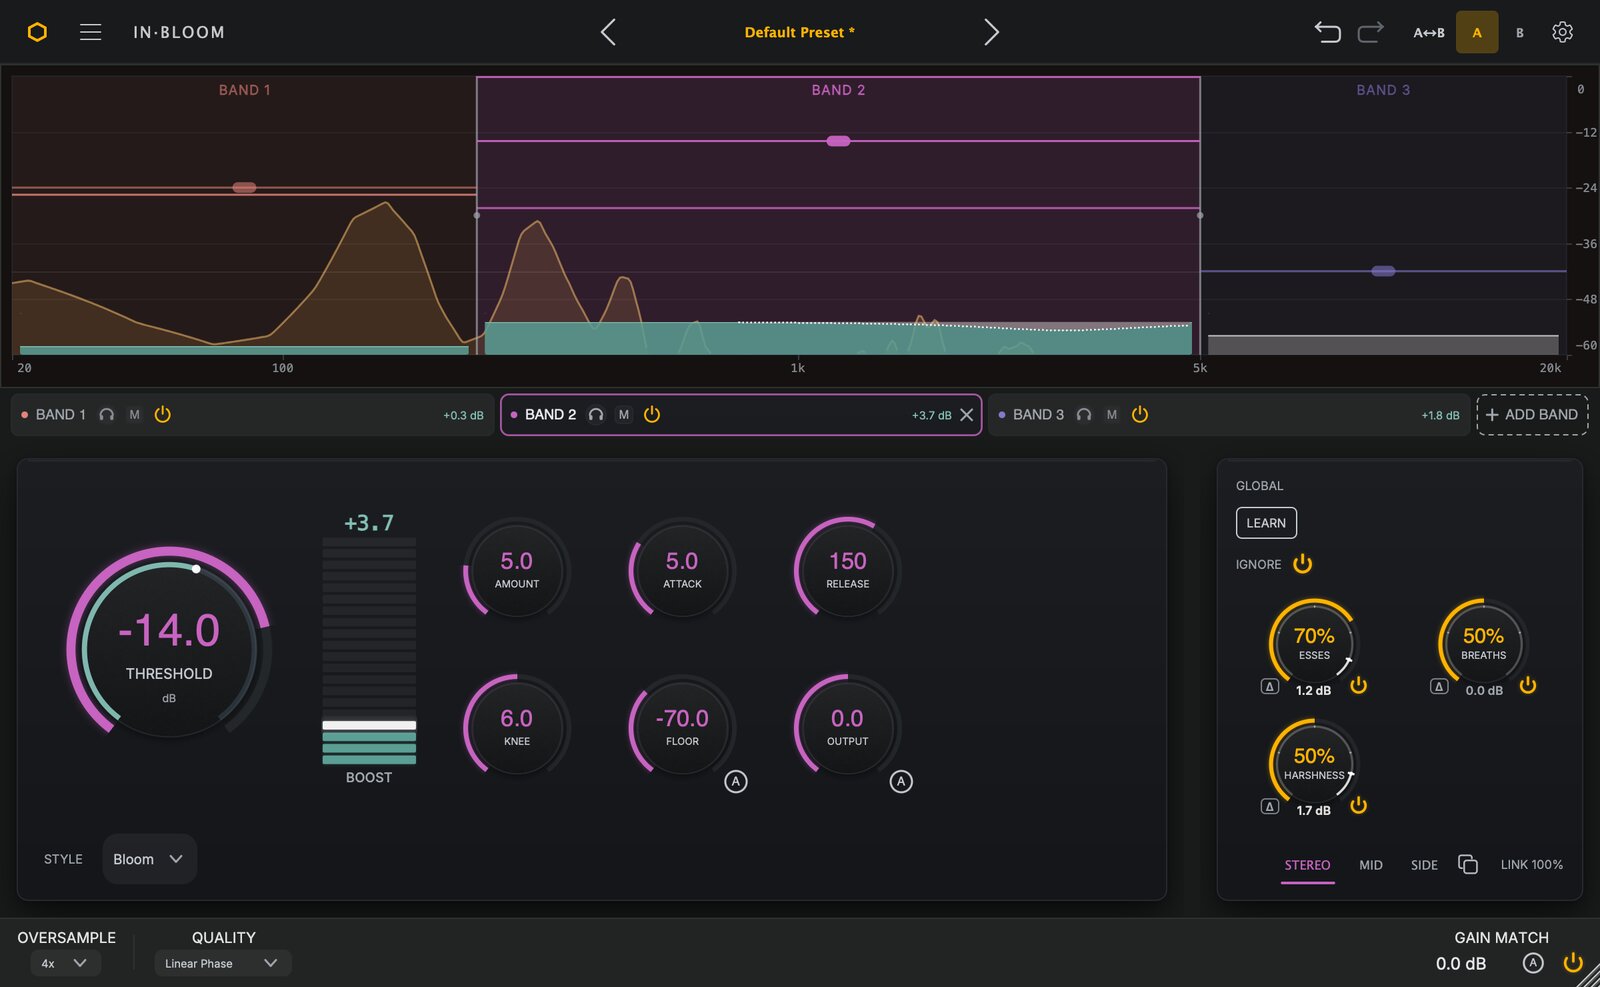
Task: Switch to the Mid tab
Action: click(x=1371, y=865)
